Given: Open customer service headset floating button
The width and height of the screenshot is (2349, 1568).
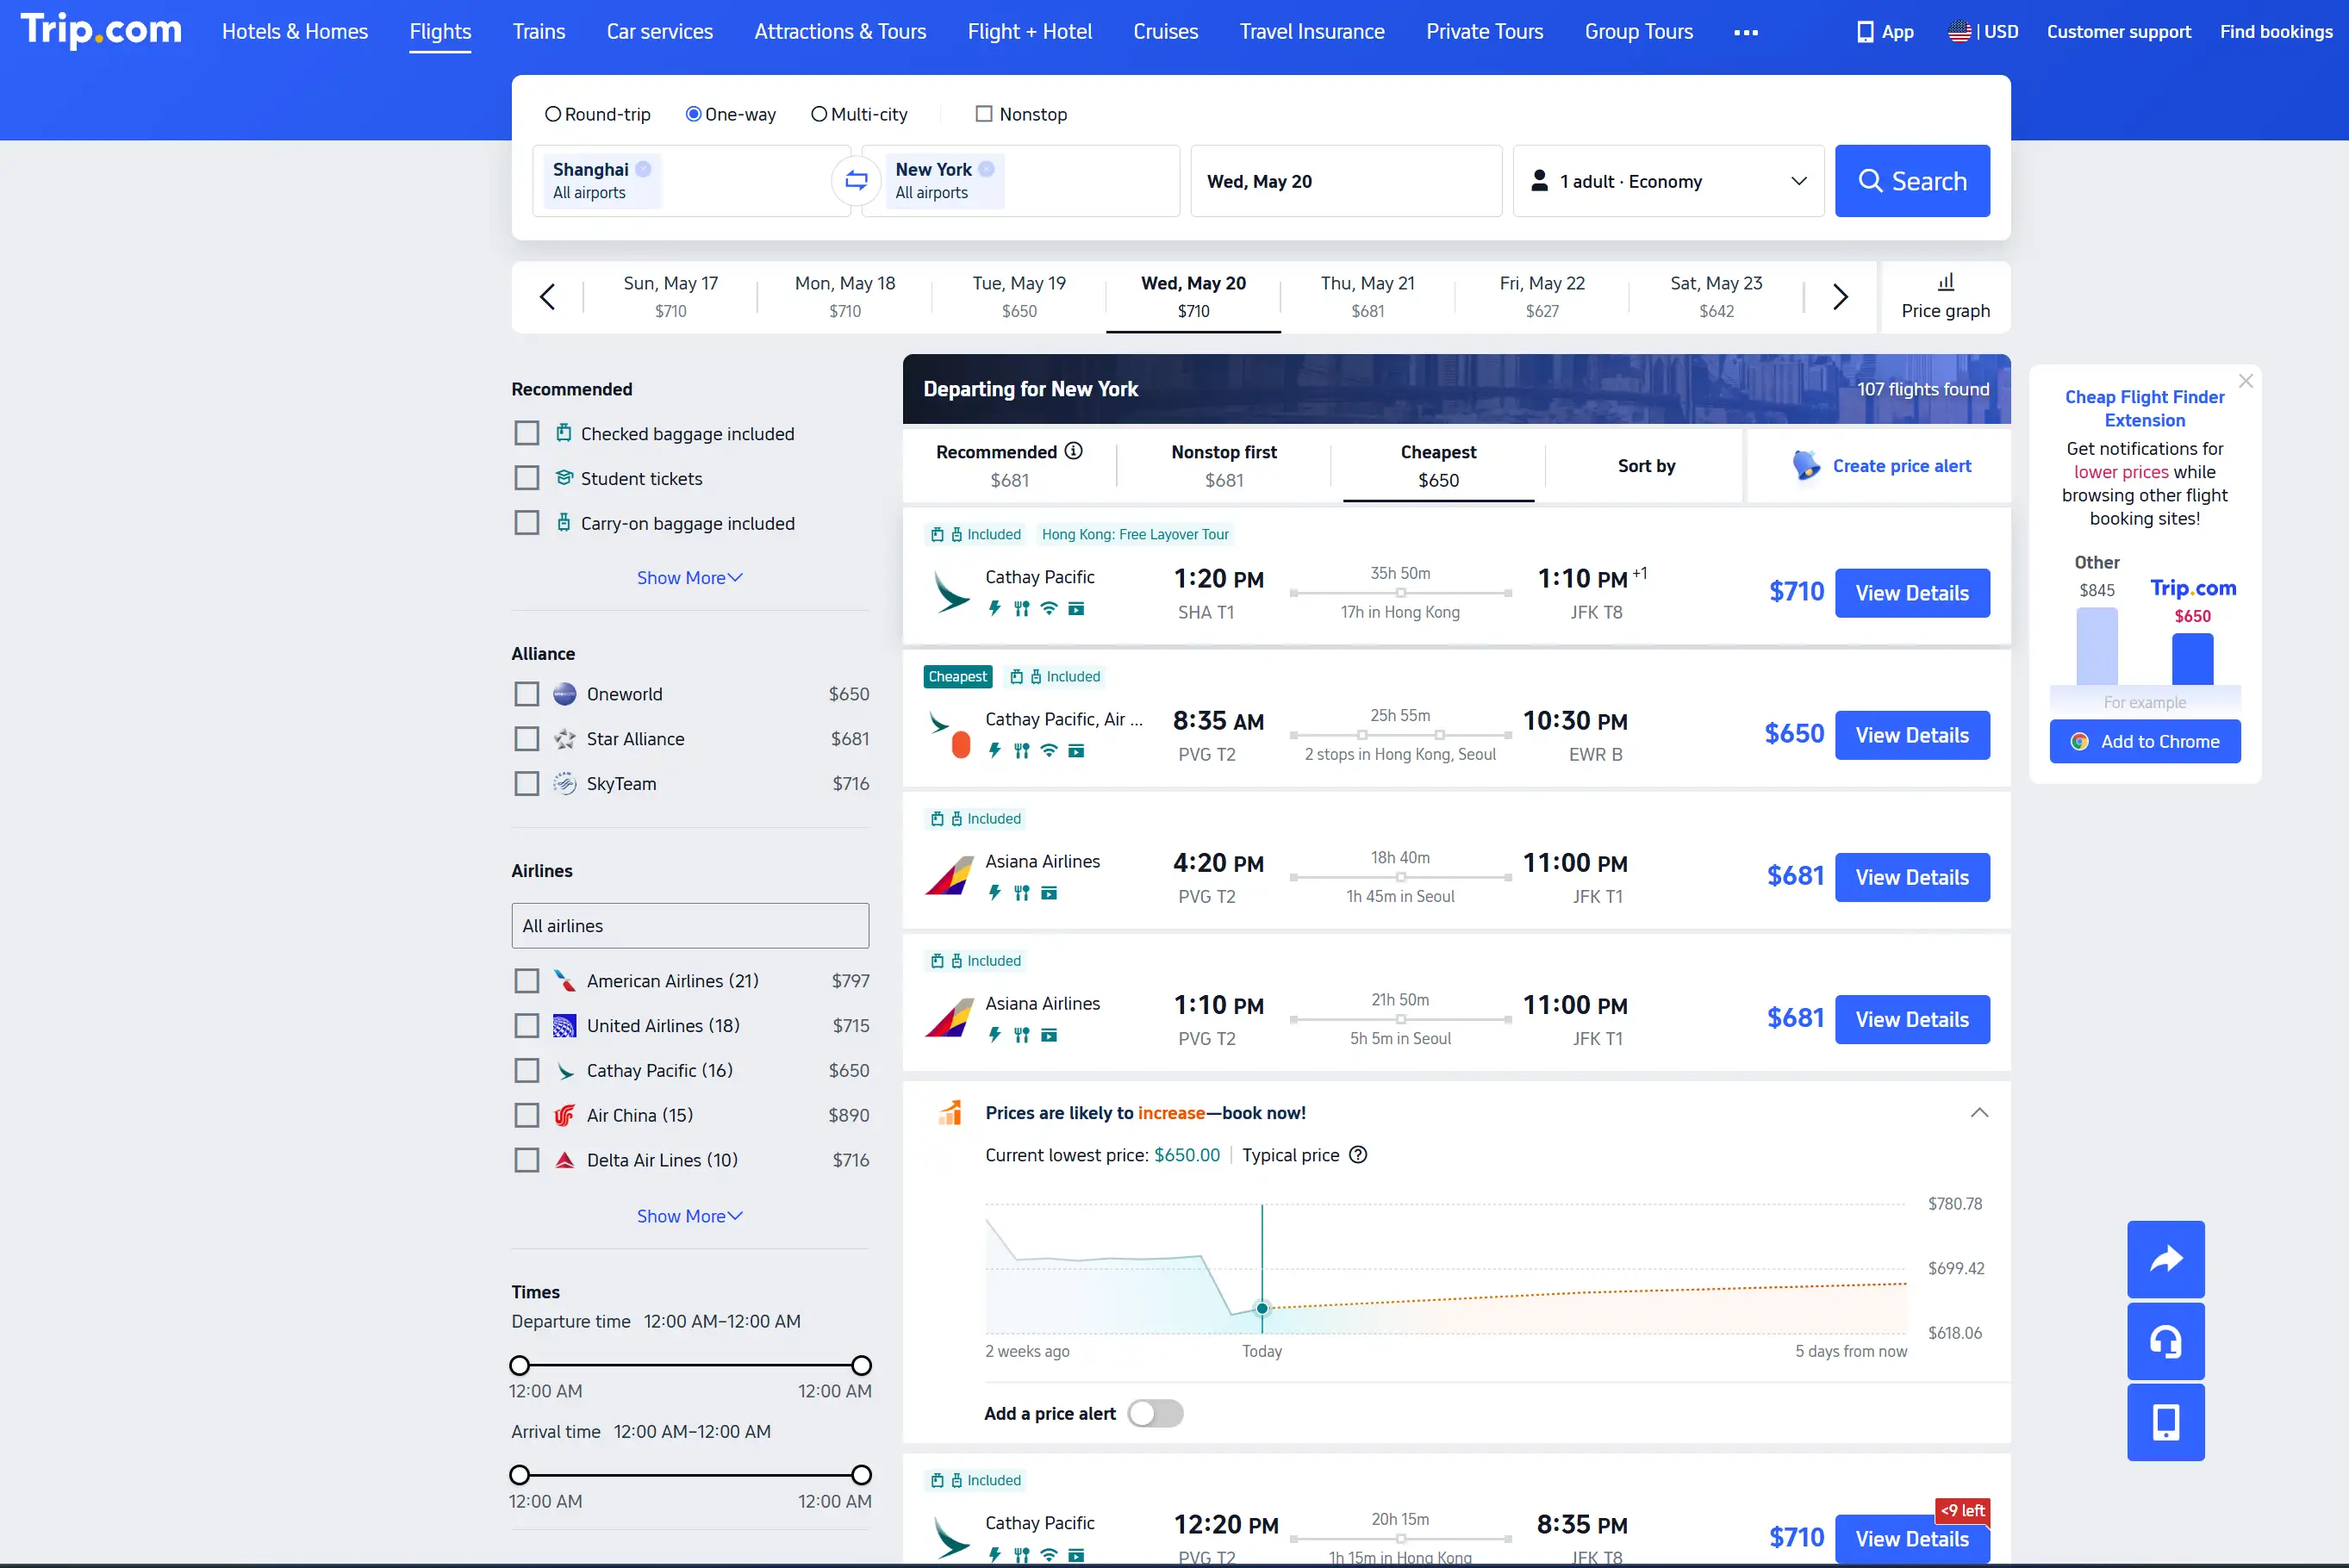Looking at the screenshot, I should tap(2165, 1341).
